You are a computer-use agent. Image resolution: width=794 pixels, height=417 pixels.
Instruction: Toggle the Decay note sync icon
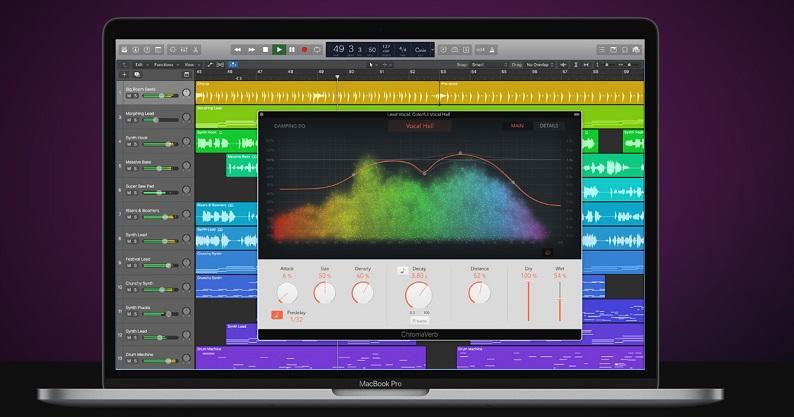402,271
